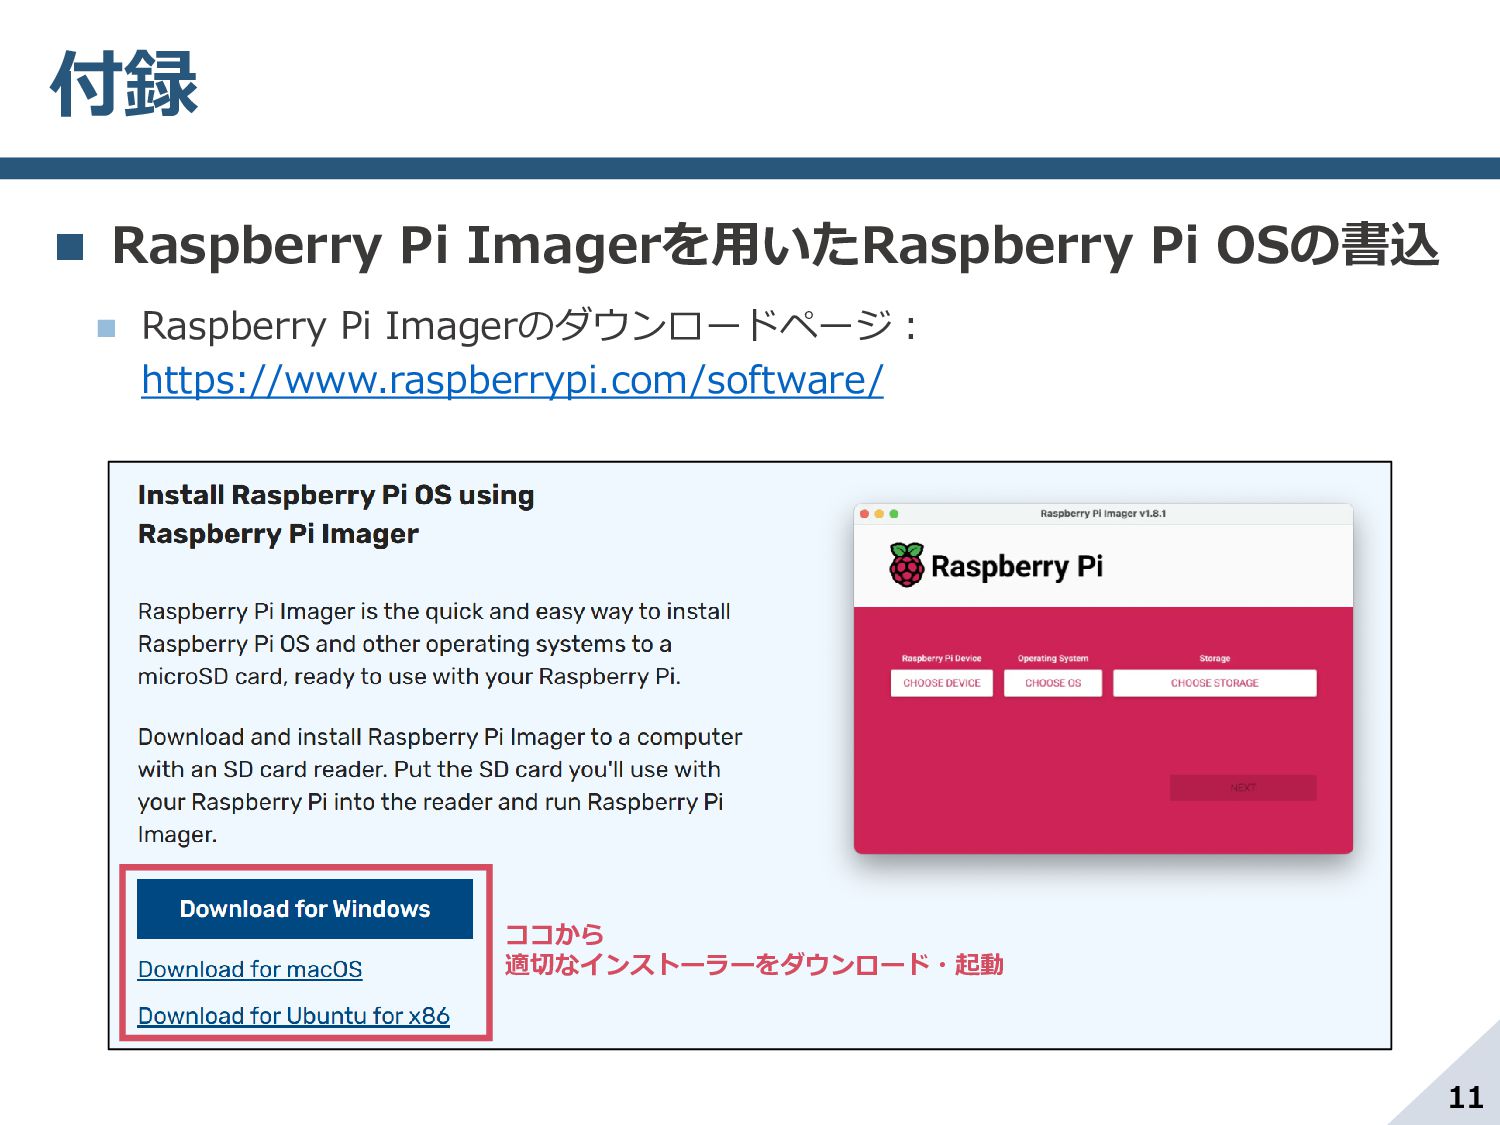The height and width of the screenshot is (1125, 1500).
Task: Click the 付録 slide heading
Action: 124,84
